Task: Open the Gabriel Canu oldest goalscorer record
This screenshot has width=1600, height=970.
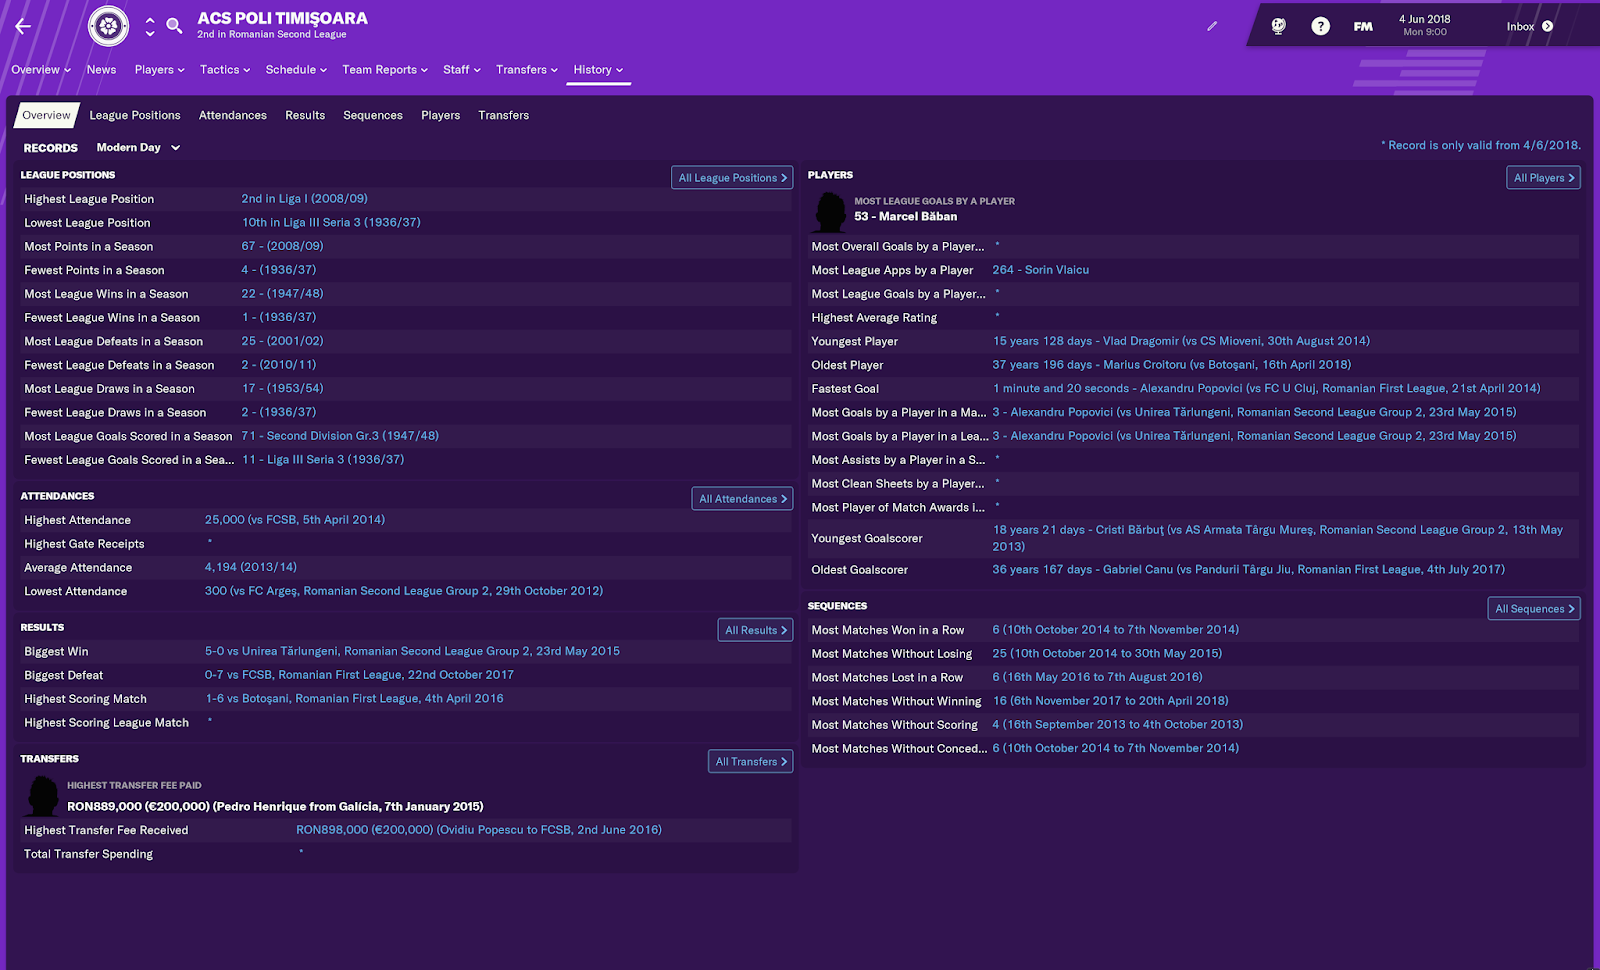Action: pyautogui.click(x=1248, y=570)
